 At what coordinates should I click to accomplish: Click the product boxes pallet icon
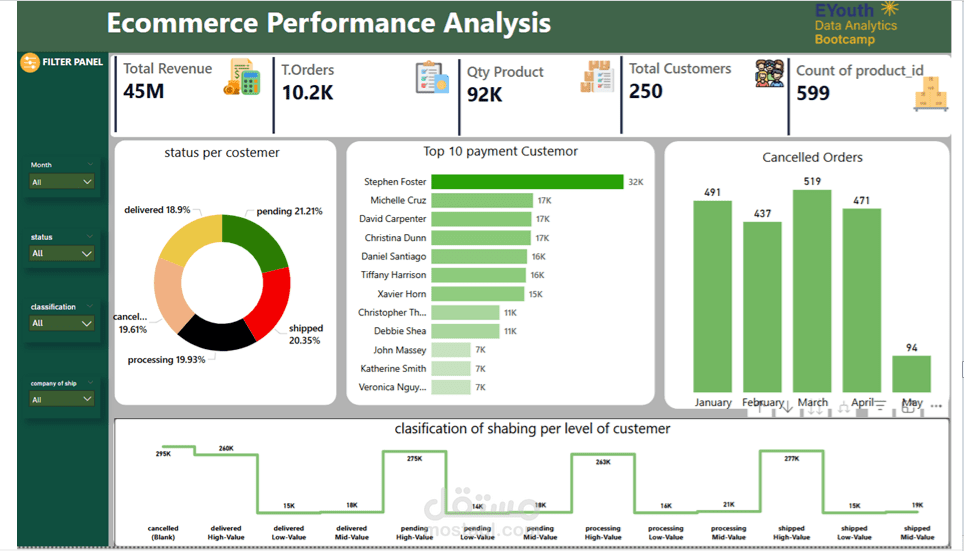point(931,93)
